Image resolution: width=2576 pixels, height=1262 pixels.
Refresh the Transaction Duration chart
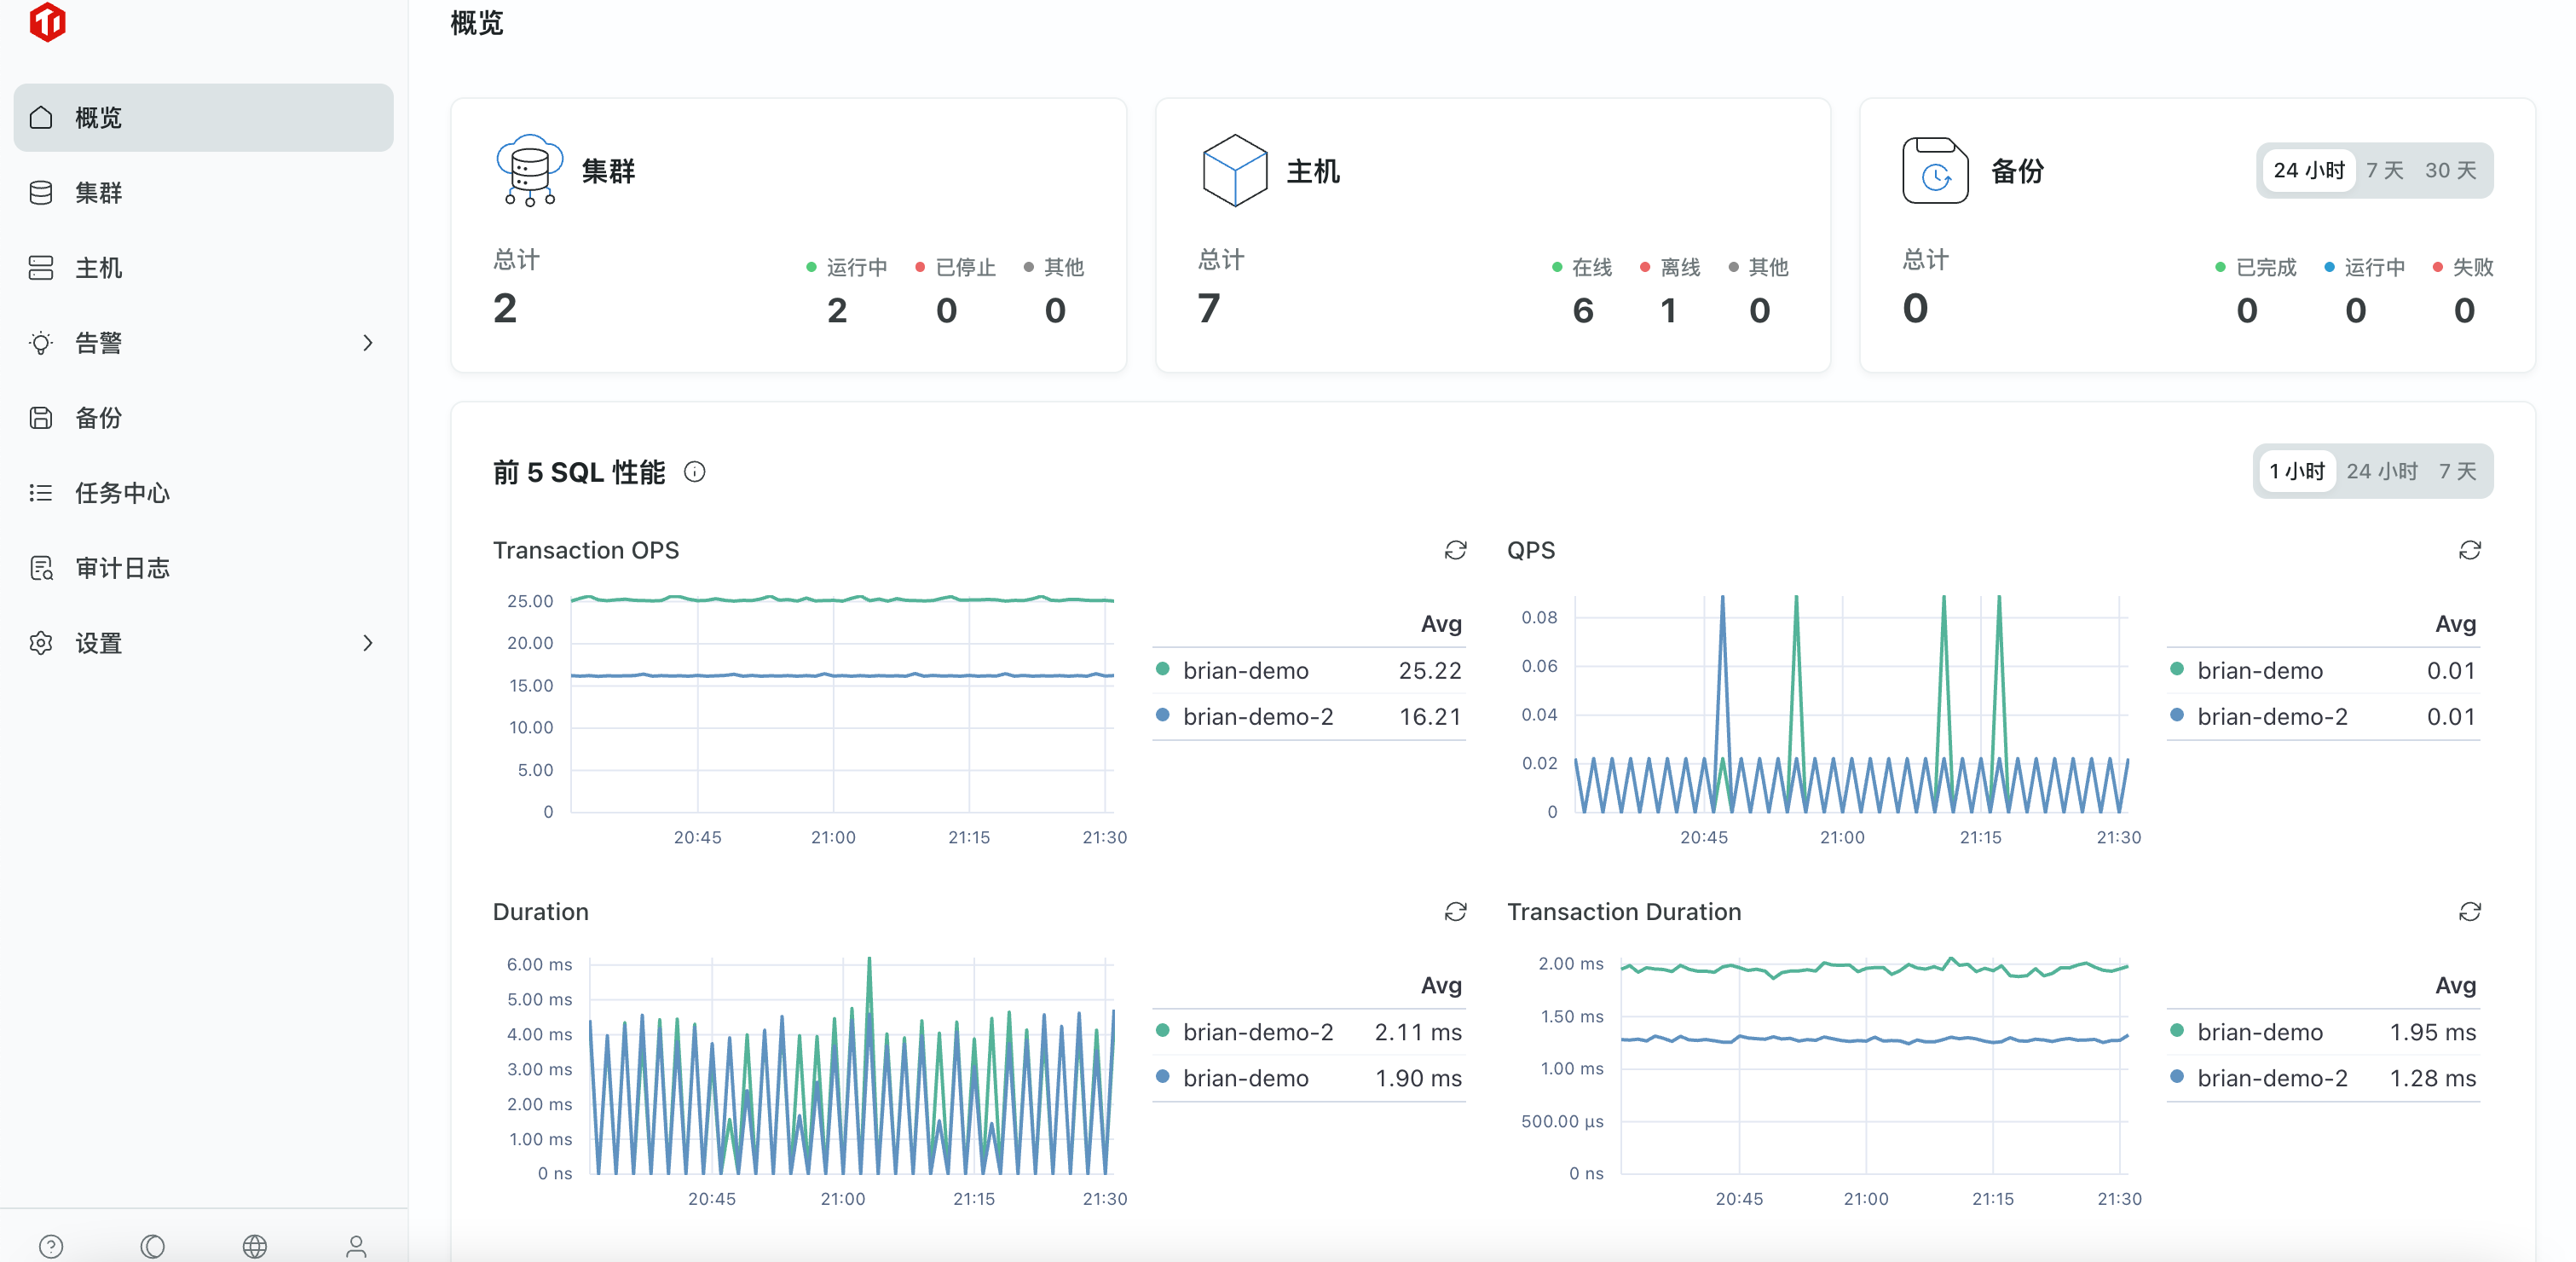pyautogui.click(x=2469, y=911)
